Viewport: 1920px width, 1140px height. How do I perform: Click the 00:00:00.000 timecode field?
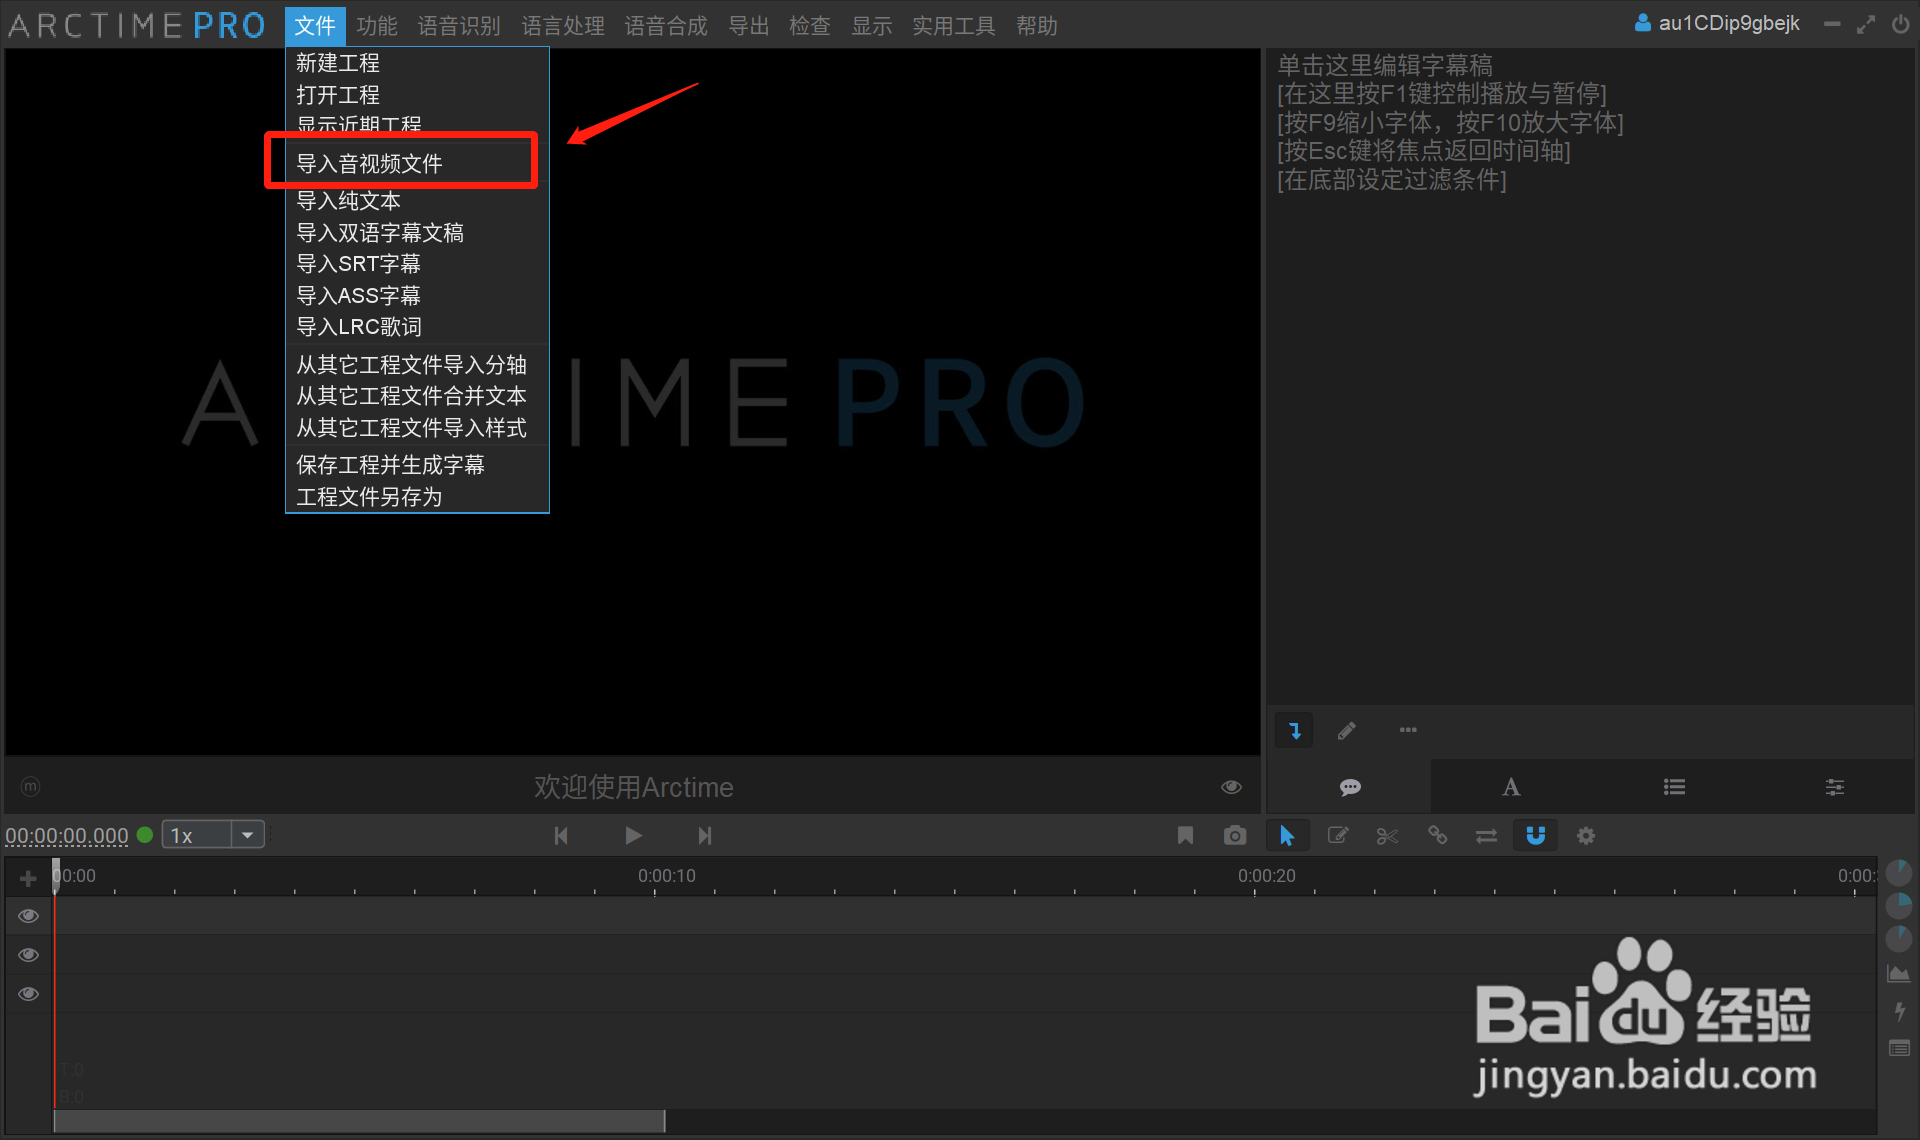(67, 835)
